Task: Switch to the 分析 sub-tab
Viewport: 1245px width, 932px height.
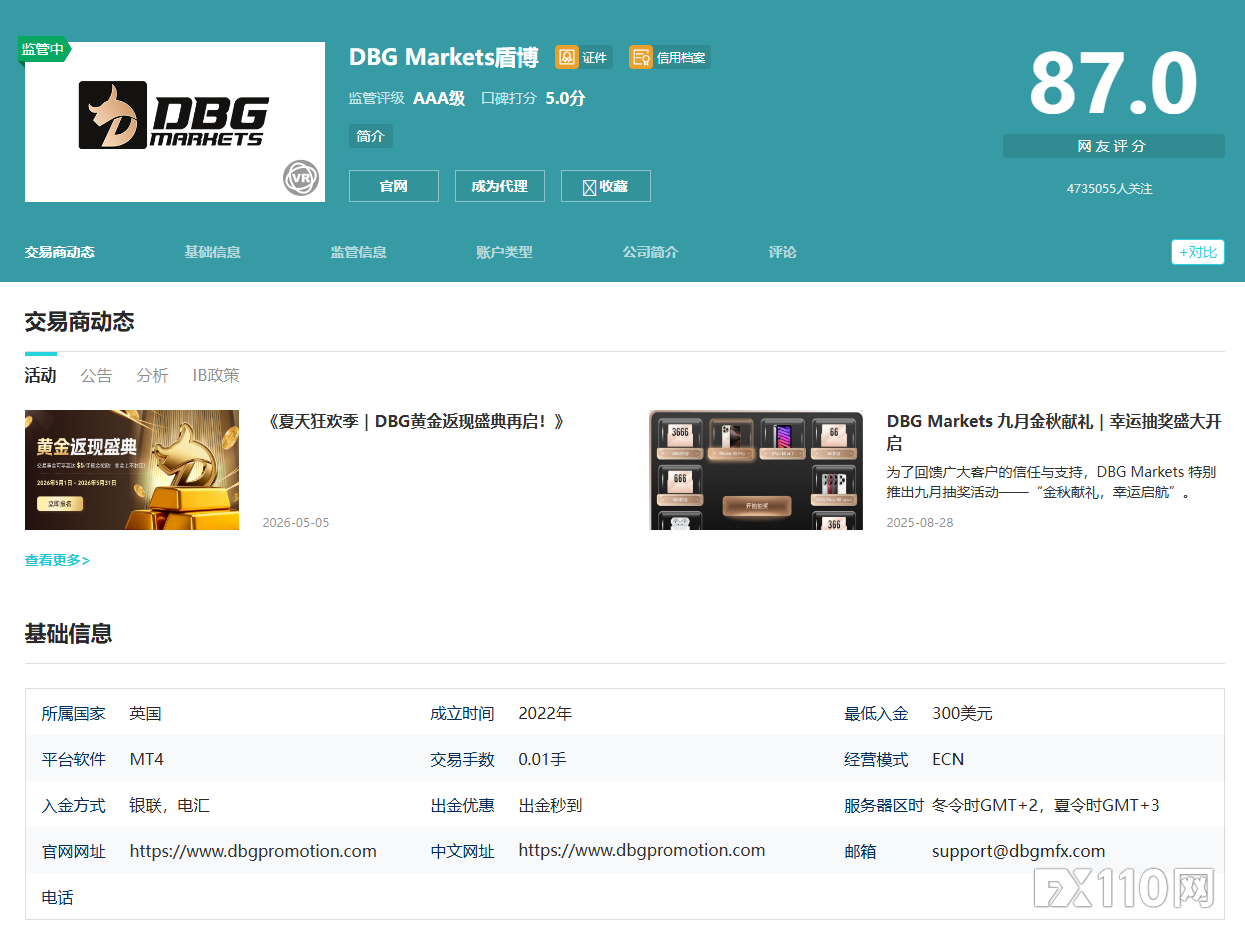Action: 153,376
